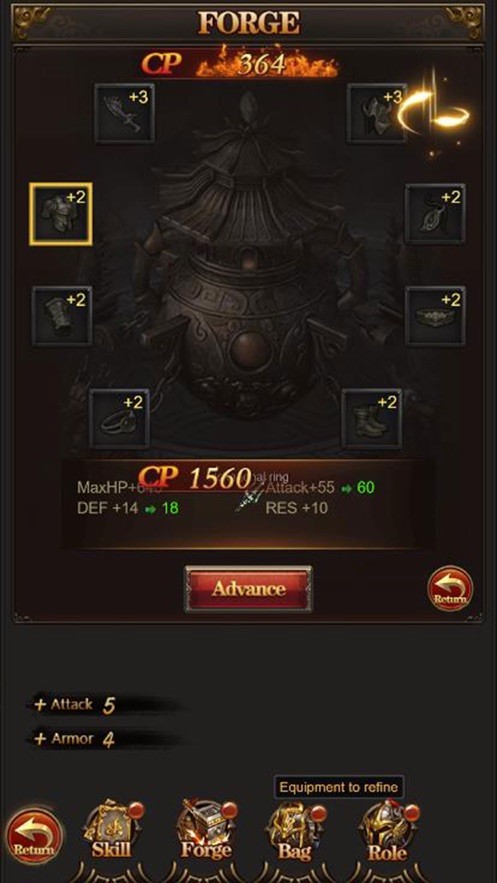Select the bracer gauntlet slot
497x883 pixels.
(x=62, y=316)
